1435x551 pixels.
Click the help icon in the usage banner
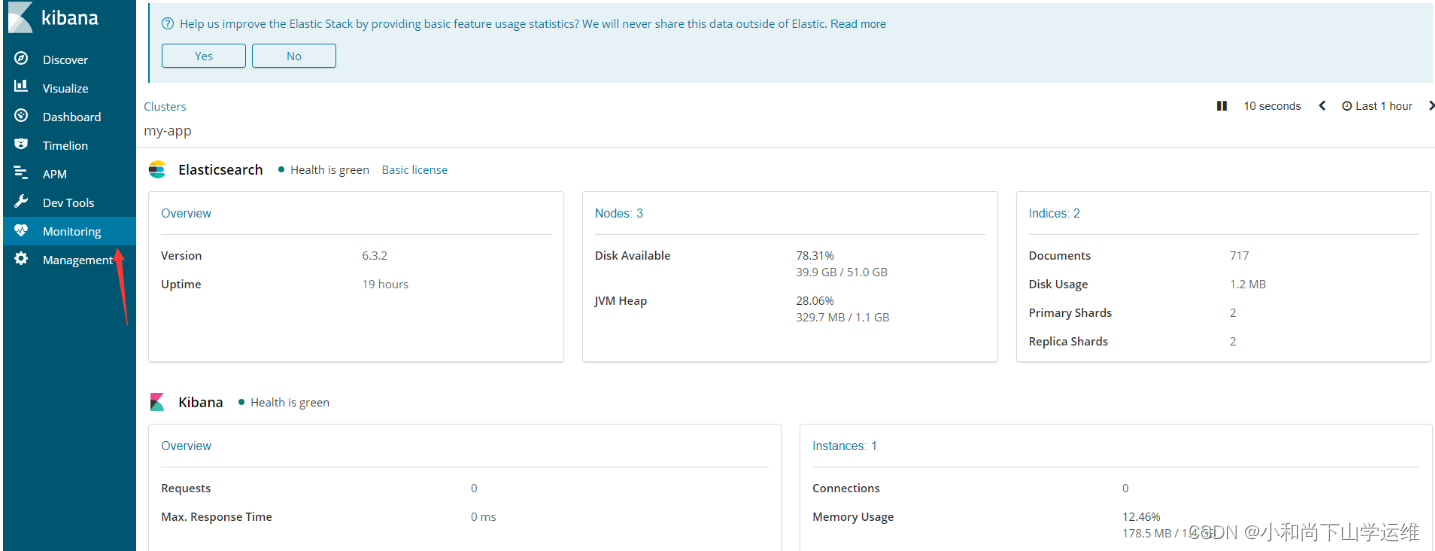(x=167, y=24)
